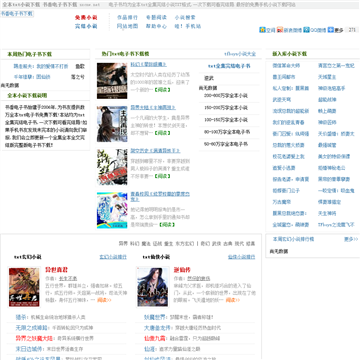Open 无限之成神路 in the fantasy list
The height and width of the screenshot is (360, 360).
[x=32, y=328]
